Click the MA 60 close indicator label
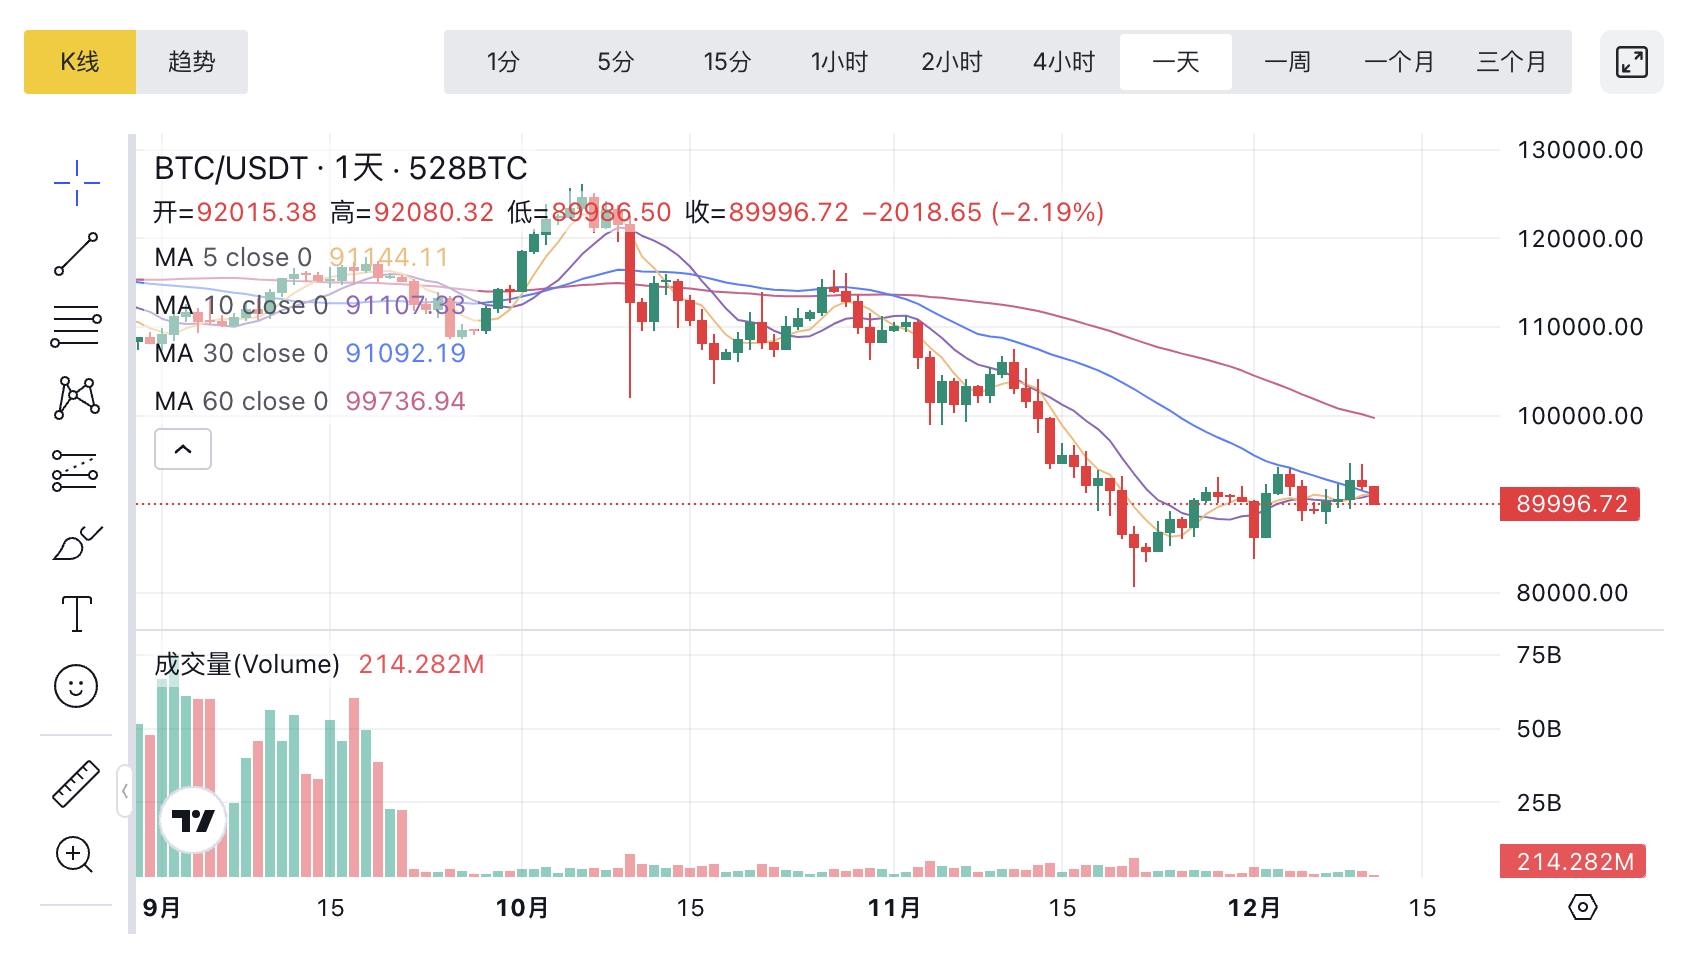This screenshot has height=964, width=1690. tap(241, 401)
